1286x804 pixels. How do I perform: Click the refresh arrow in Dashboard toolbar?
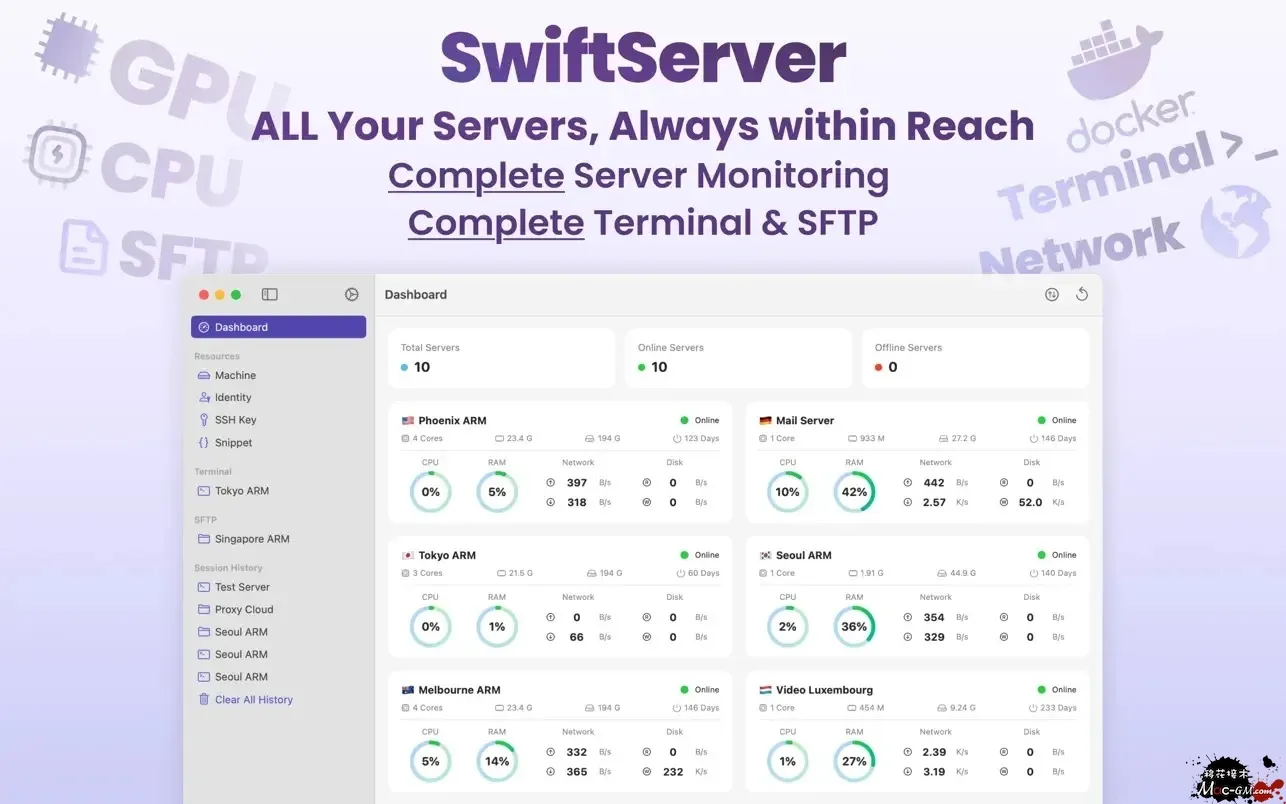pyautogui.click(x=1081, y=294)
